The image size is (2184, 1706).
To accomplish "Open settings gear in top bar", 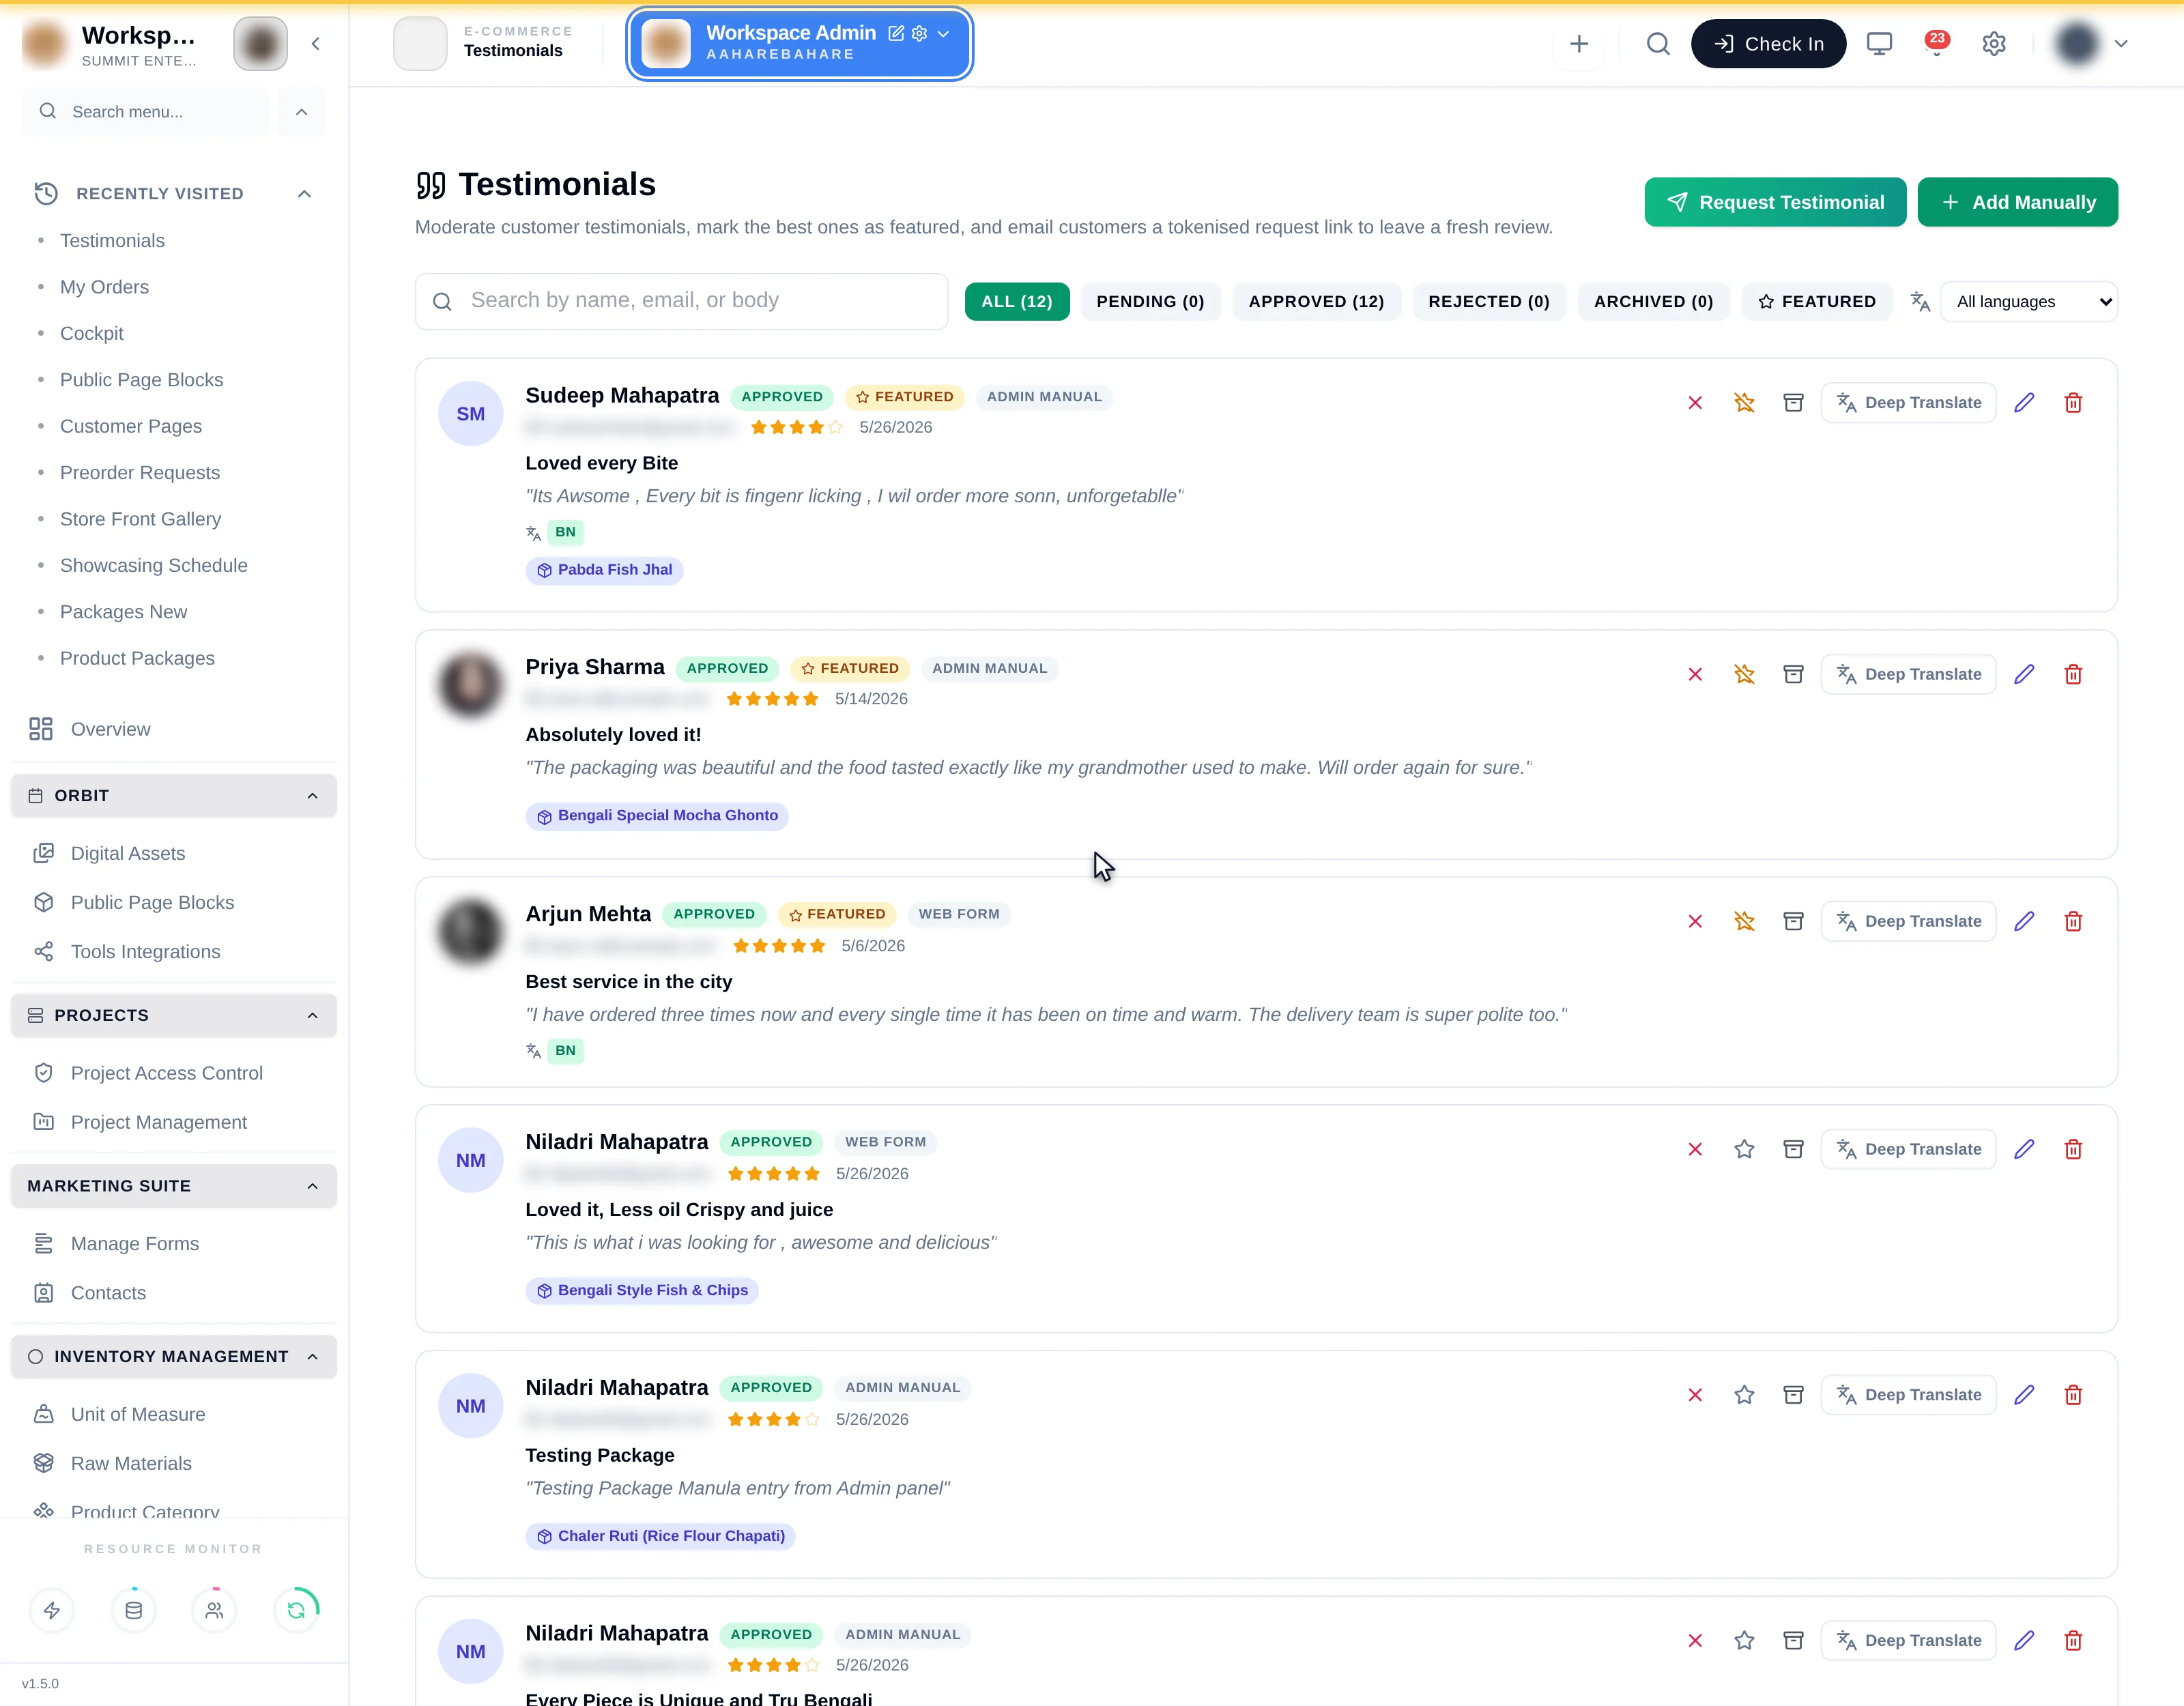I will (x=1994, y=44).
